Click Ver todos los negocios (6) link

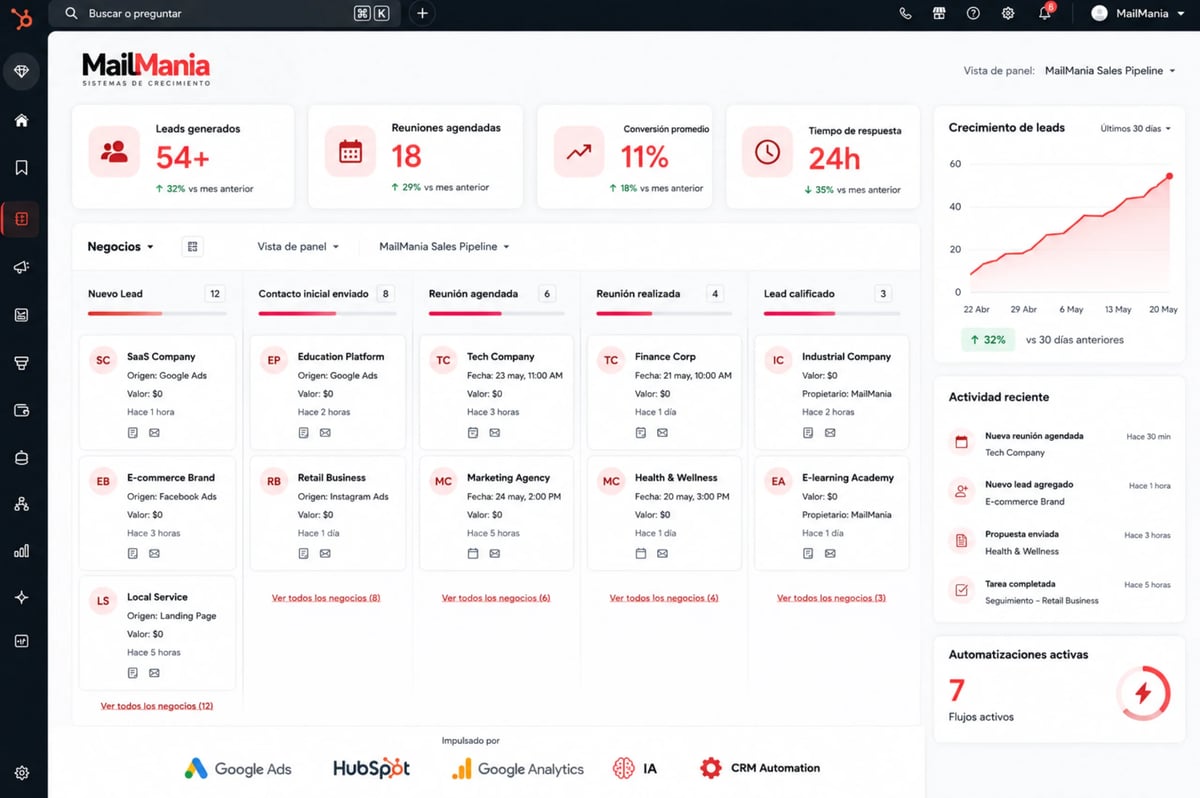tap(496, 598)
